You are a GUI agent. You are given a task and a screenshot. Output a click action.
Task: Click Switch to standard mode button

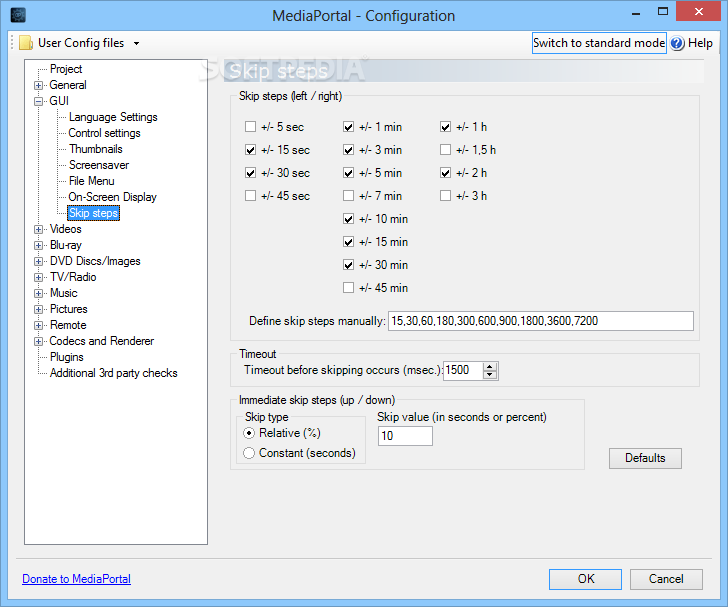click(599, 43)
